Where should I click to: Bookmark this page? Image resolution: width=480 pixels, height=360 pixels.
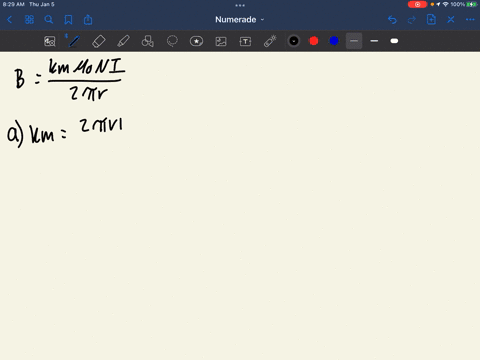pyautogui.click(x=68, y=20)
